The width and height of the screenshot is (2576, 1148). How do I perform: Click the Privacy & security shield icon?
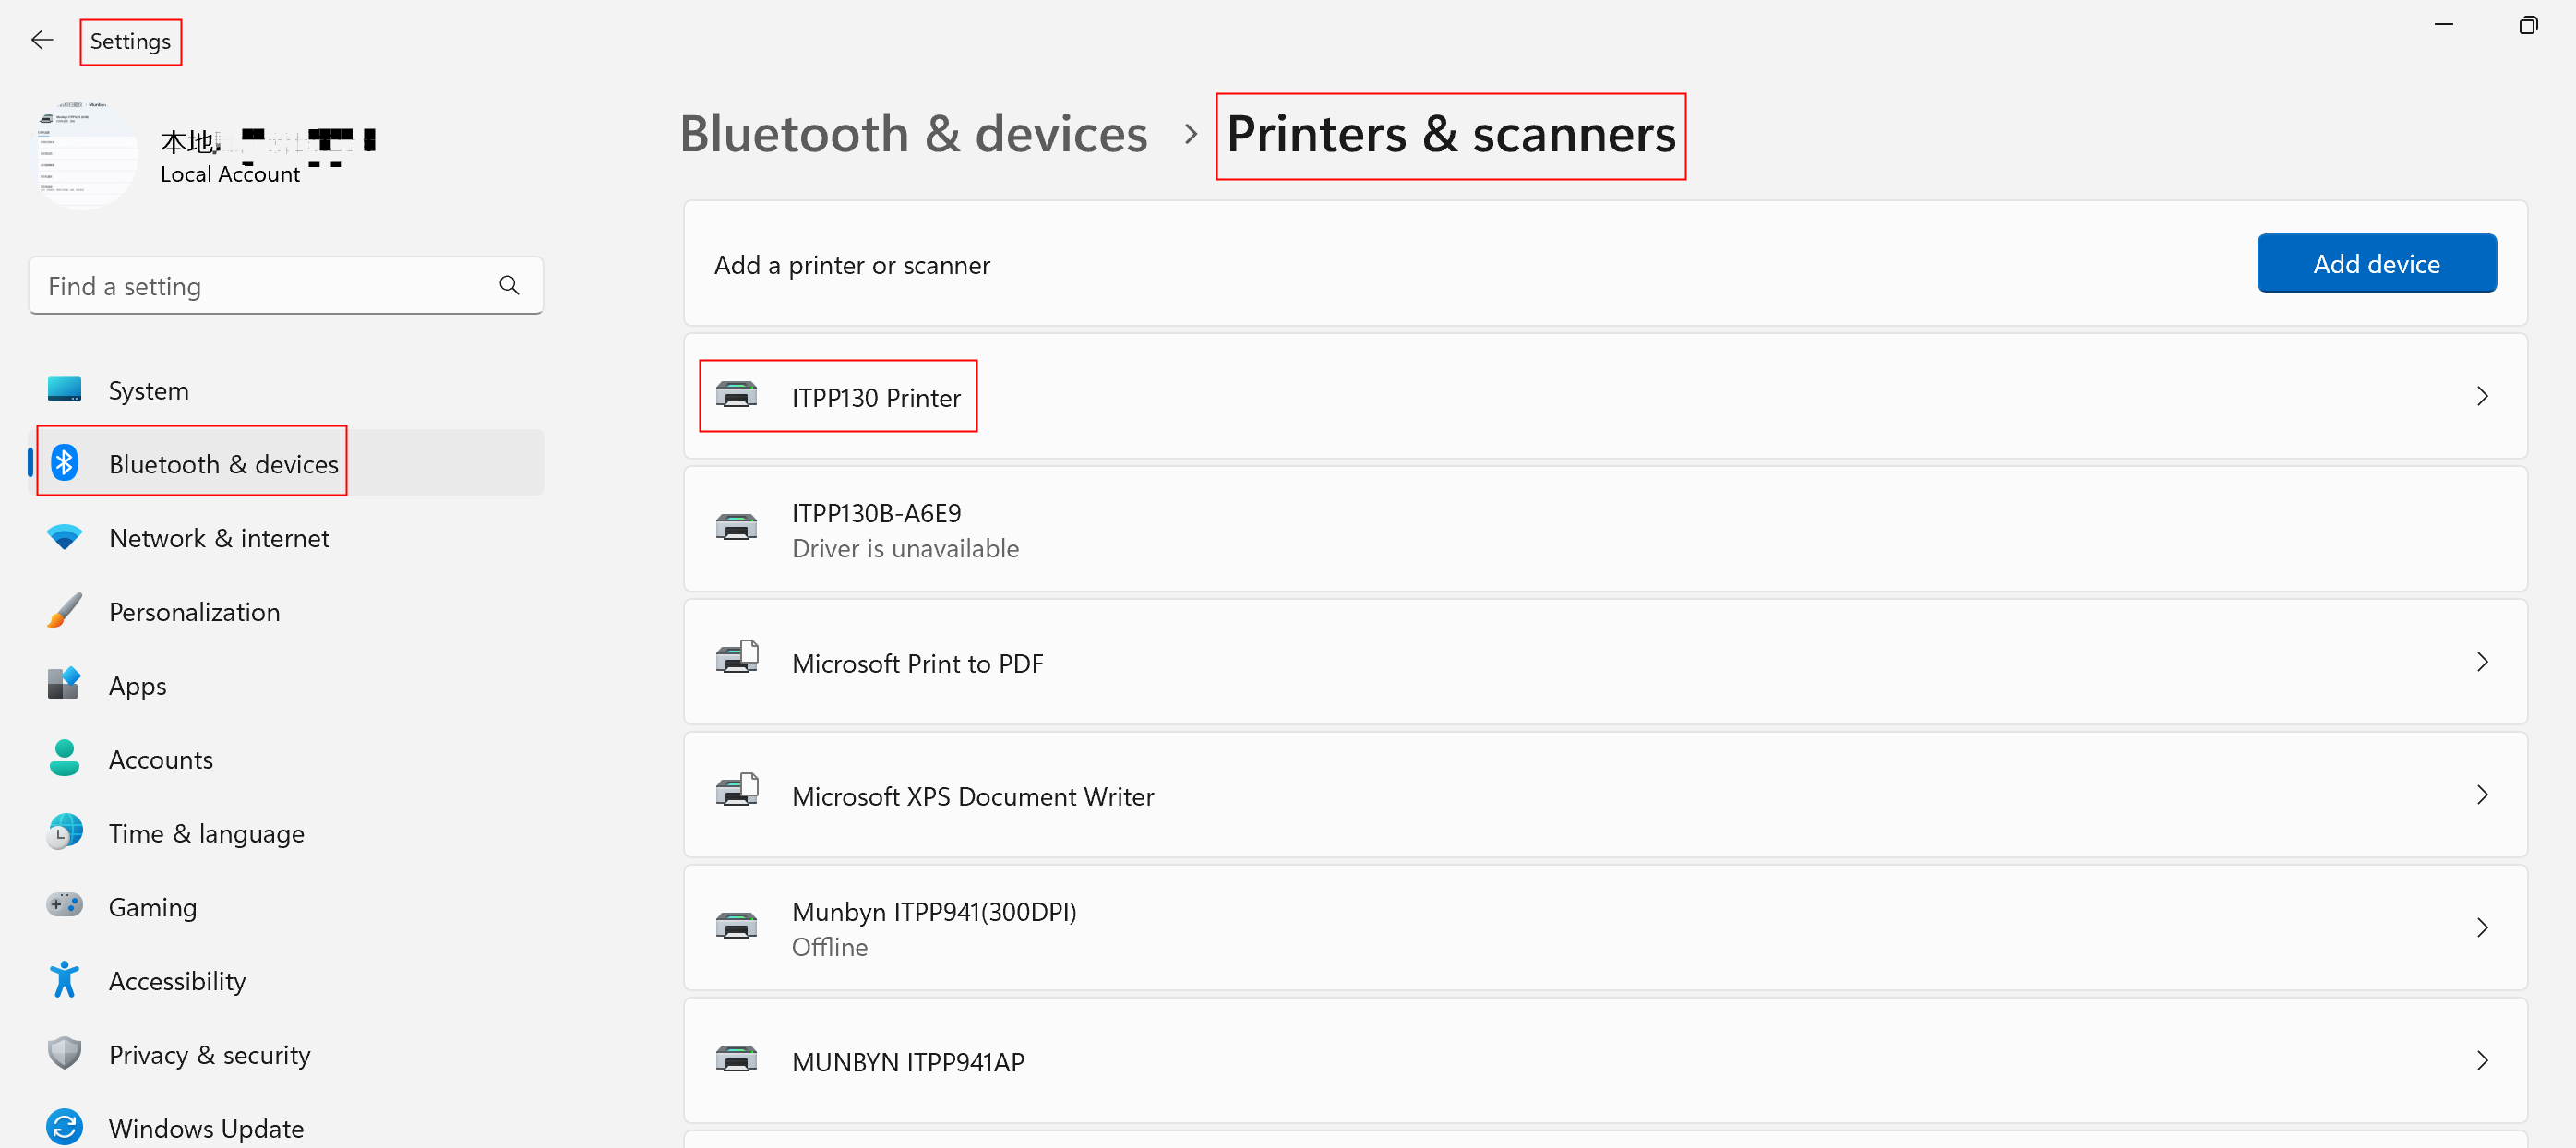tap(65, 1054)
